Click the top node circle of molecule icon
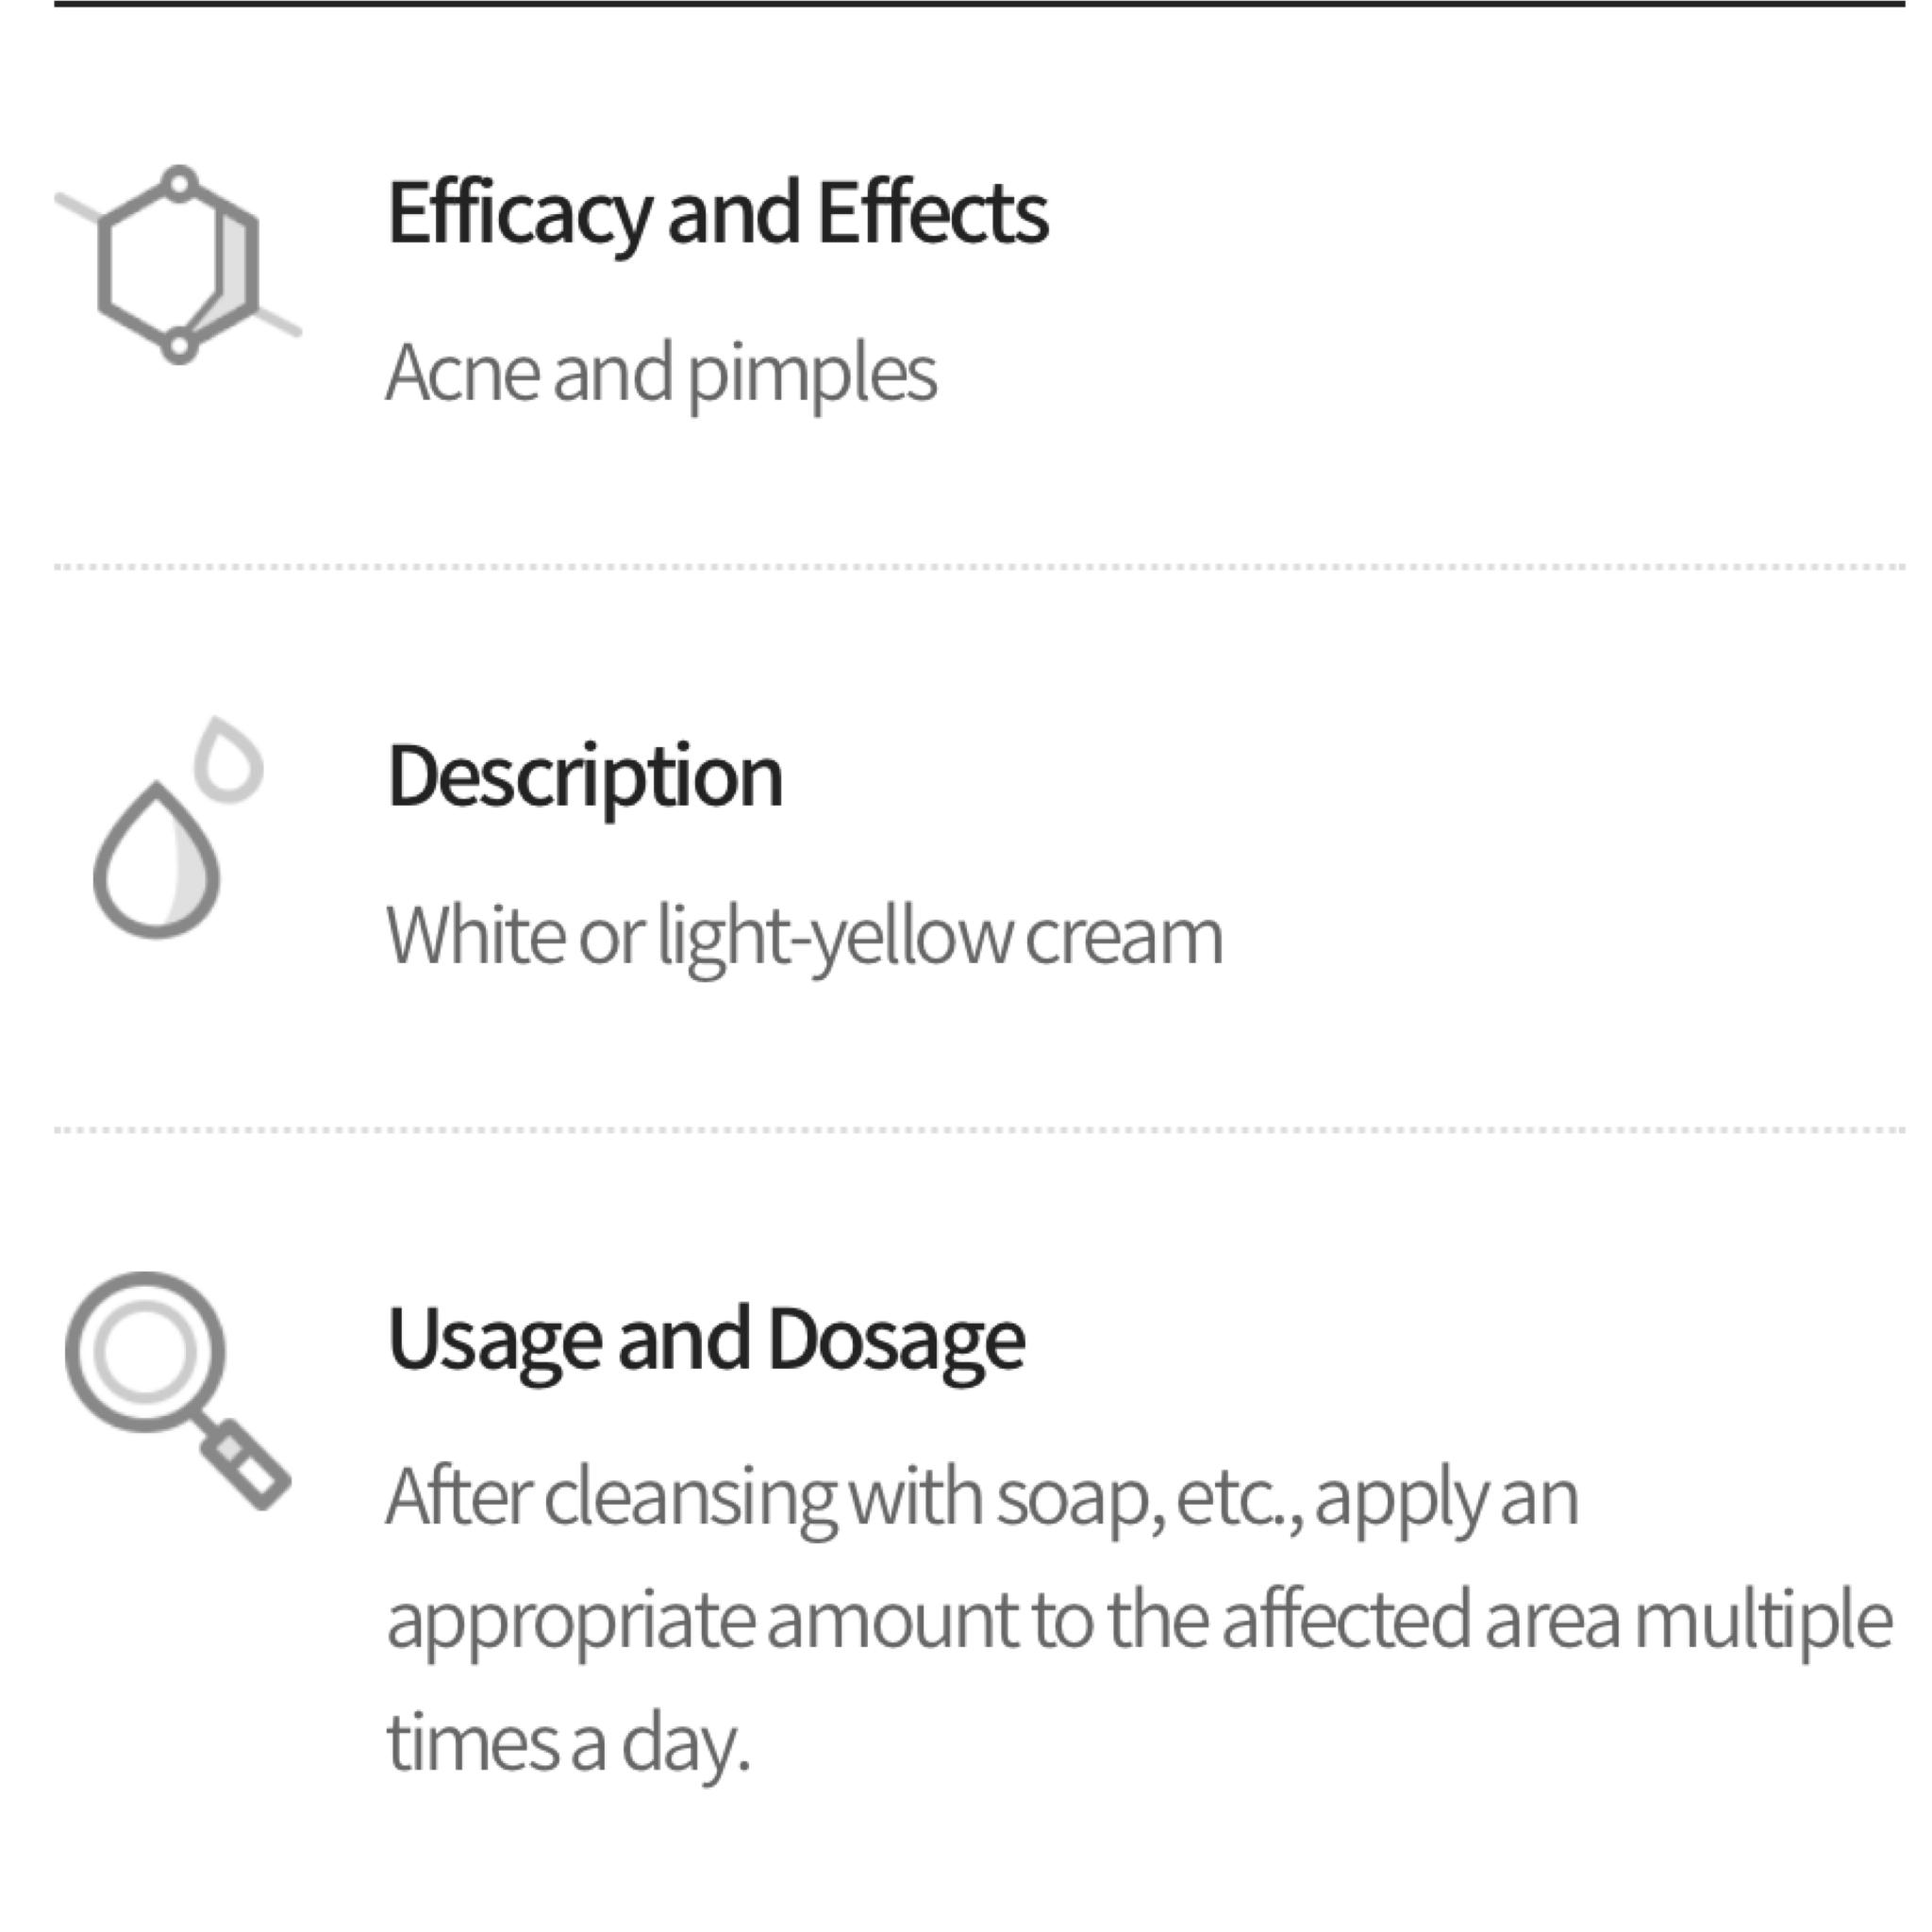1932x1932 pixels. (x=179, y=184)
